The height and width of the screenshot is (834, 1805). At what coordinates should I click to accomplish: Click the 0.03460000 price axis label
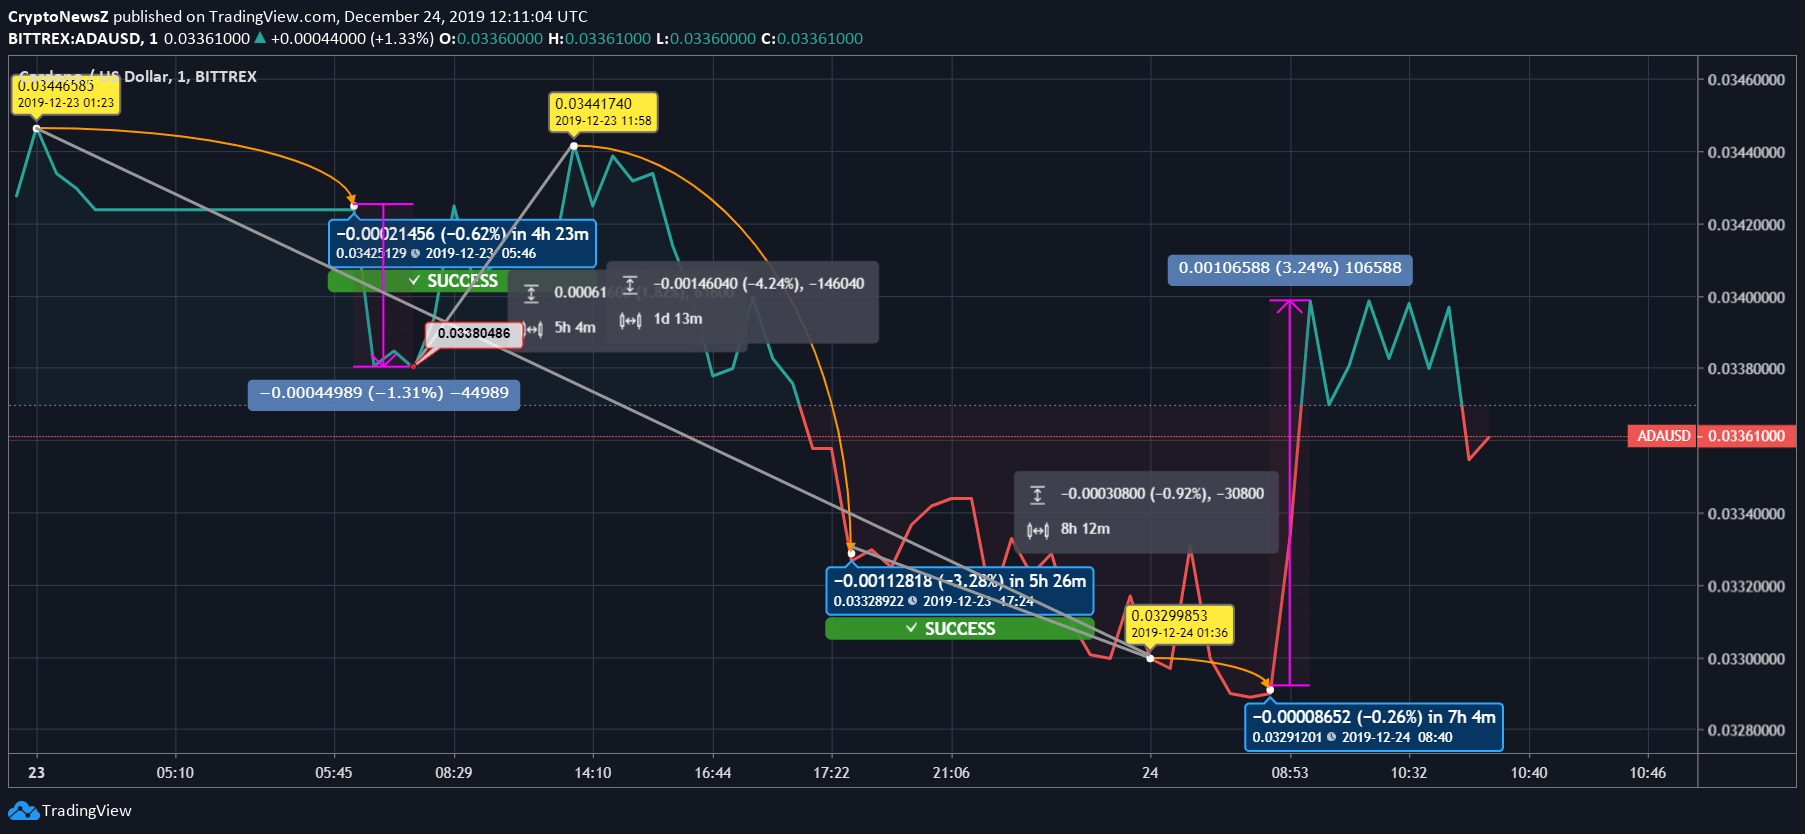tap(1746, 80)
